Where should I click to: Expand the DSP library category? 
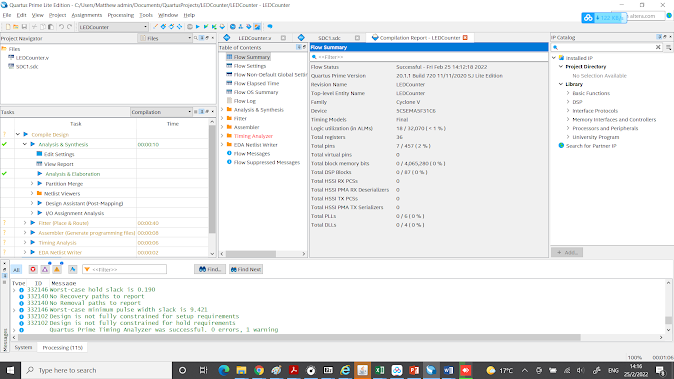[x=568, y=102]
